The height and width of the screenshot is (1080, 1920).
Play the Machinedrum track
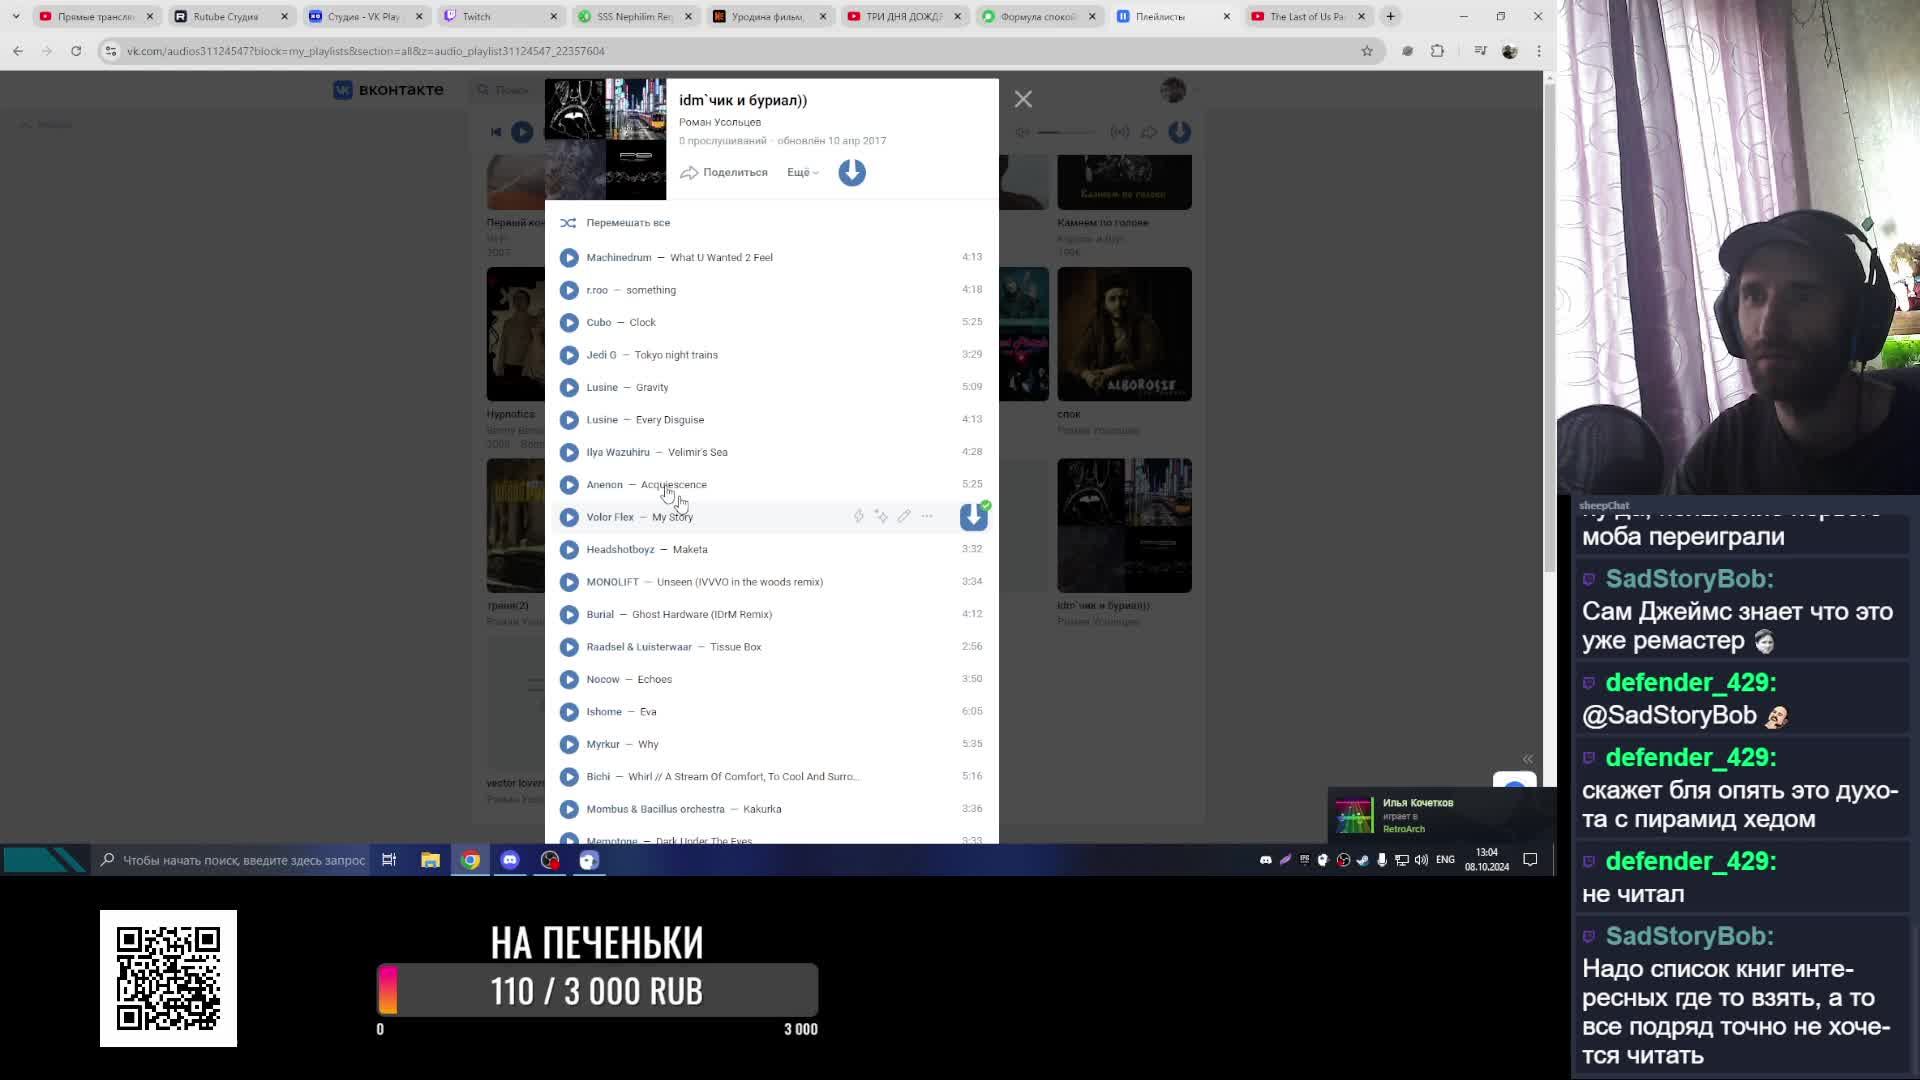tap(569, 258)
